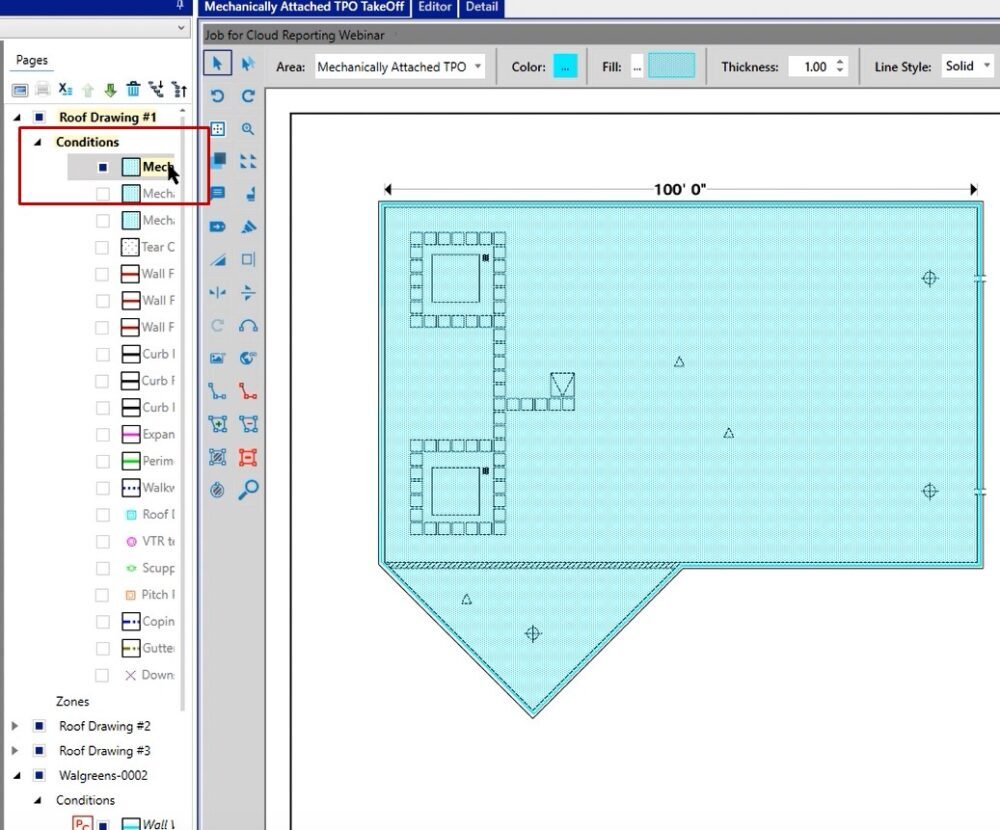Open the Detail tab
The height and width of the screenshot is (830, 1000).
tap(481, 7)
